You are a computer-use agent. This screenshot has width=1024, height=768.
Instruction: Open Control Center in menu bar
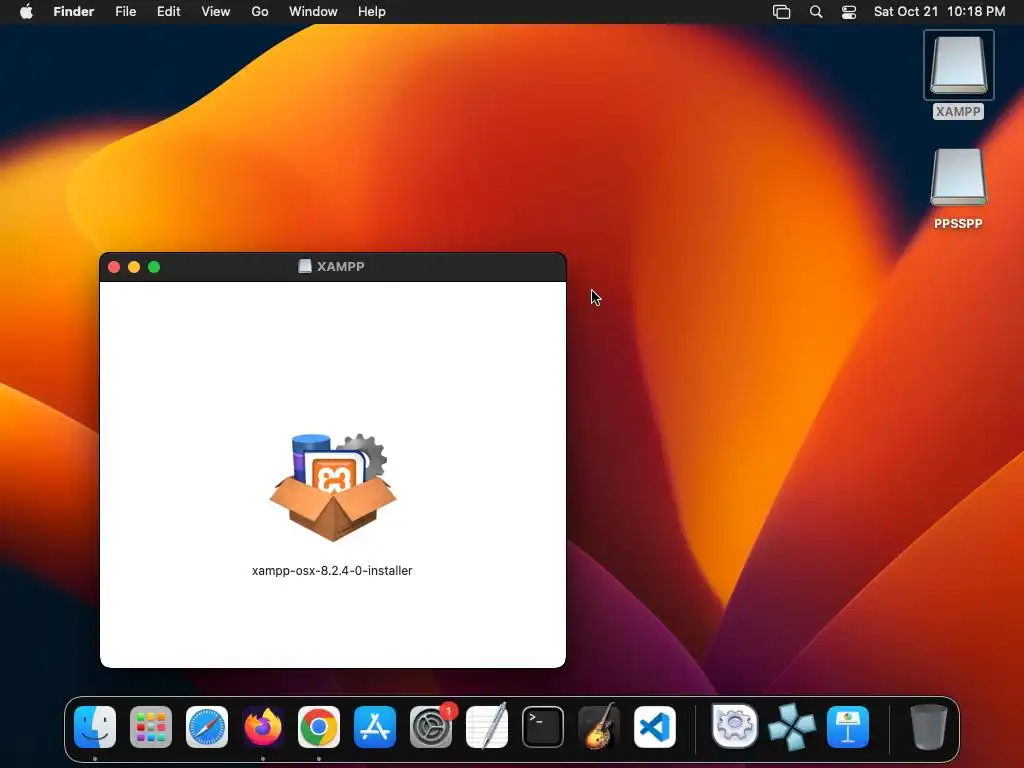[849, 12]
